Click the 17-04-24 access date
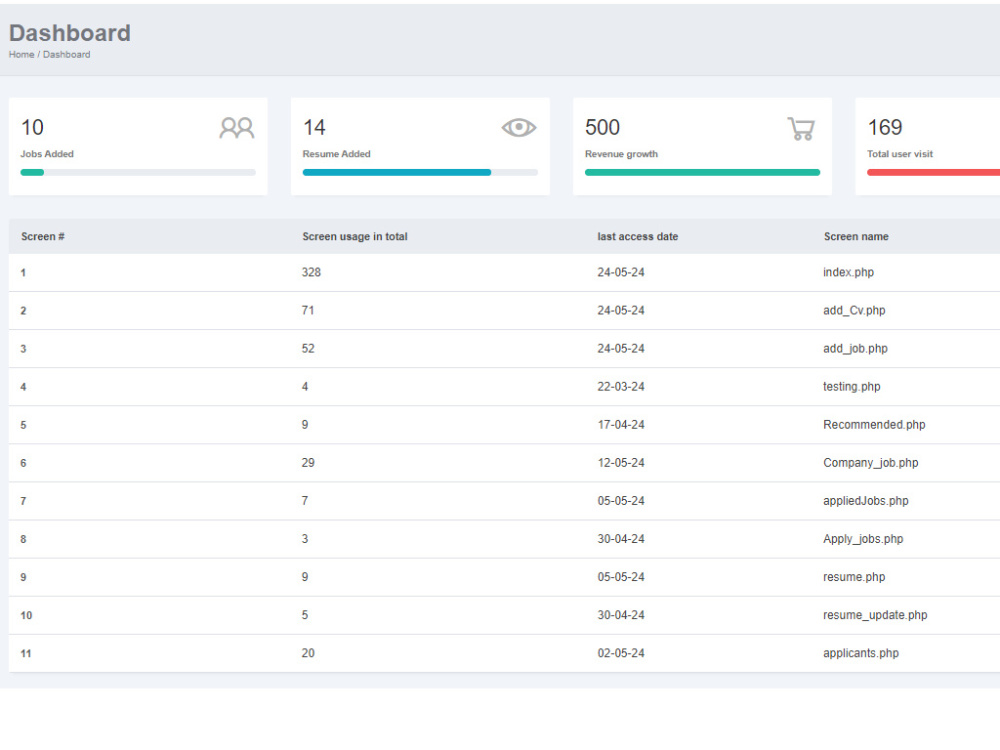This screenshot has width=1000, height=750. coord(621,425)
